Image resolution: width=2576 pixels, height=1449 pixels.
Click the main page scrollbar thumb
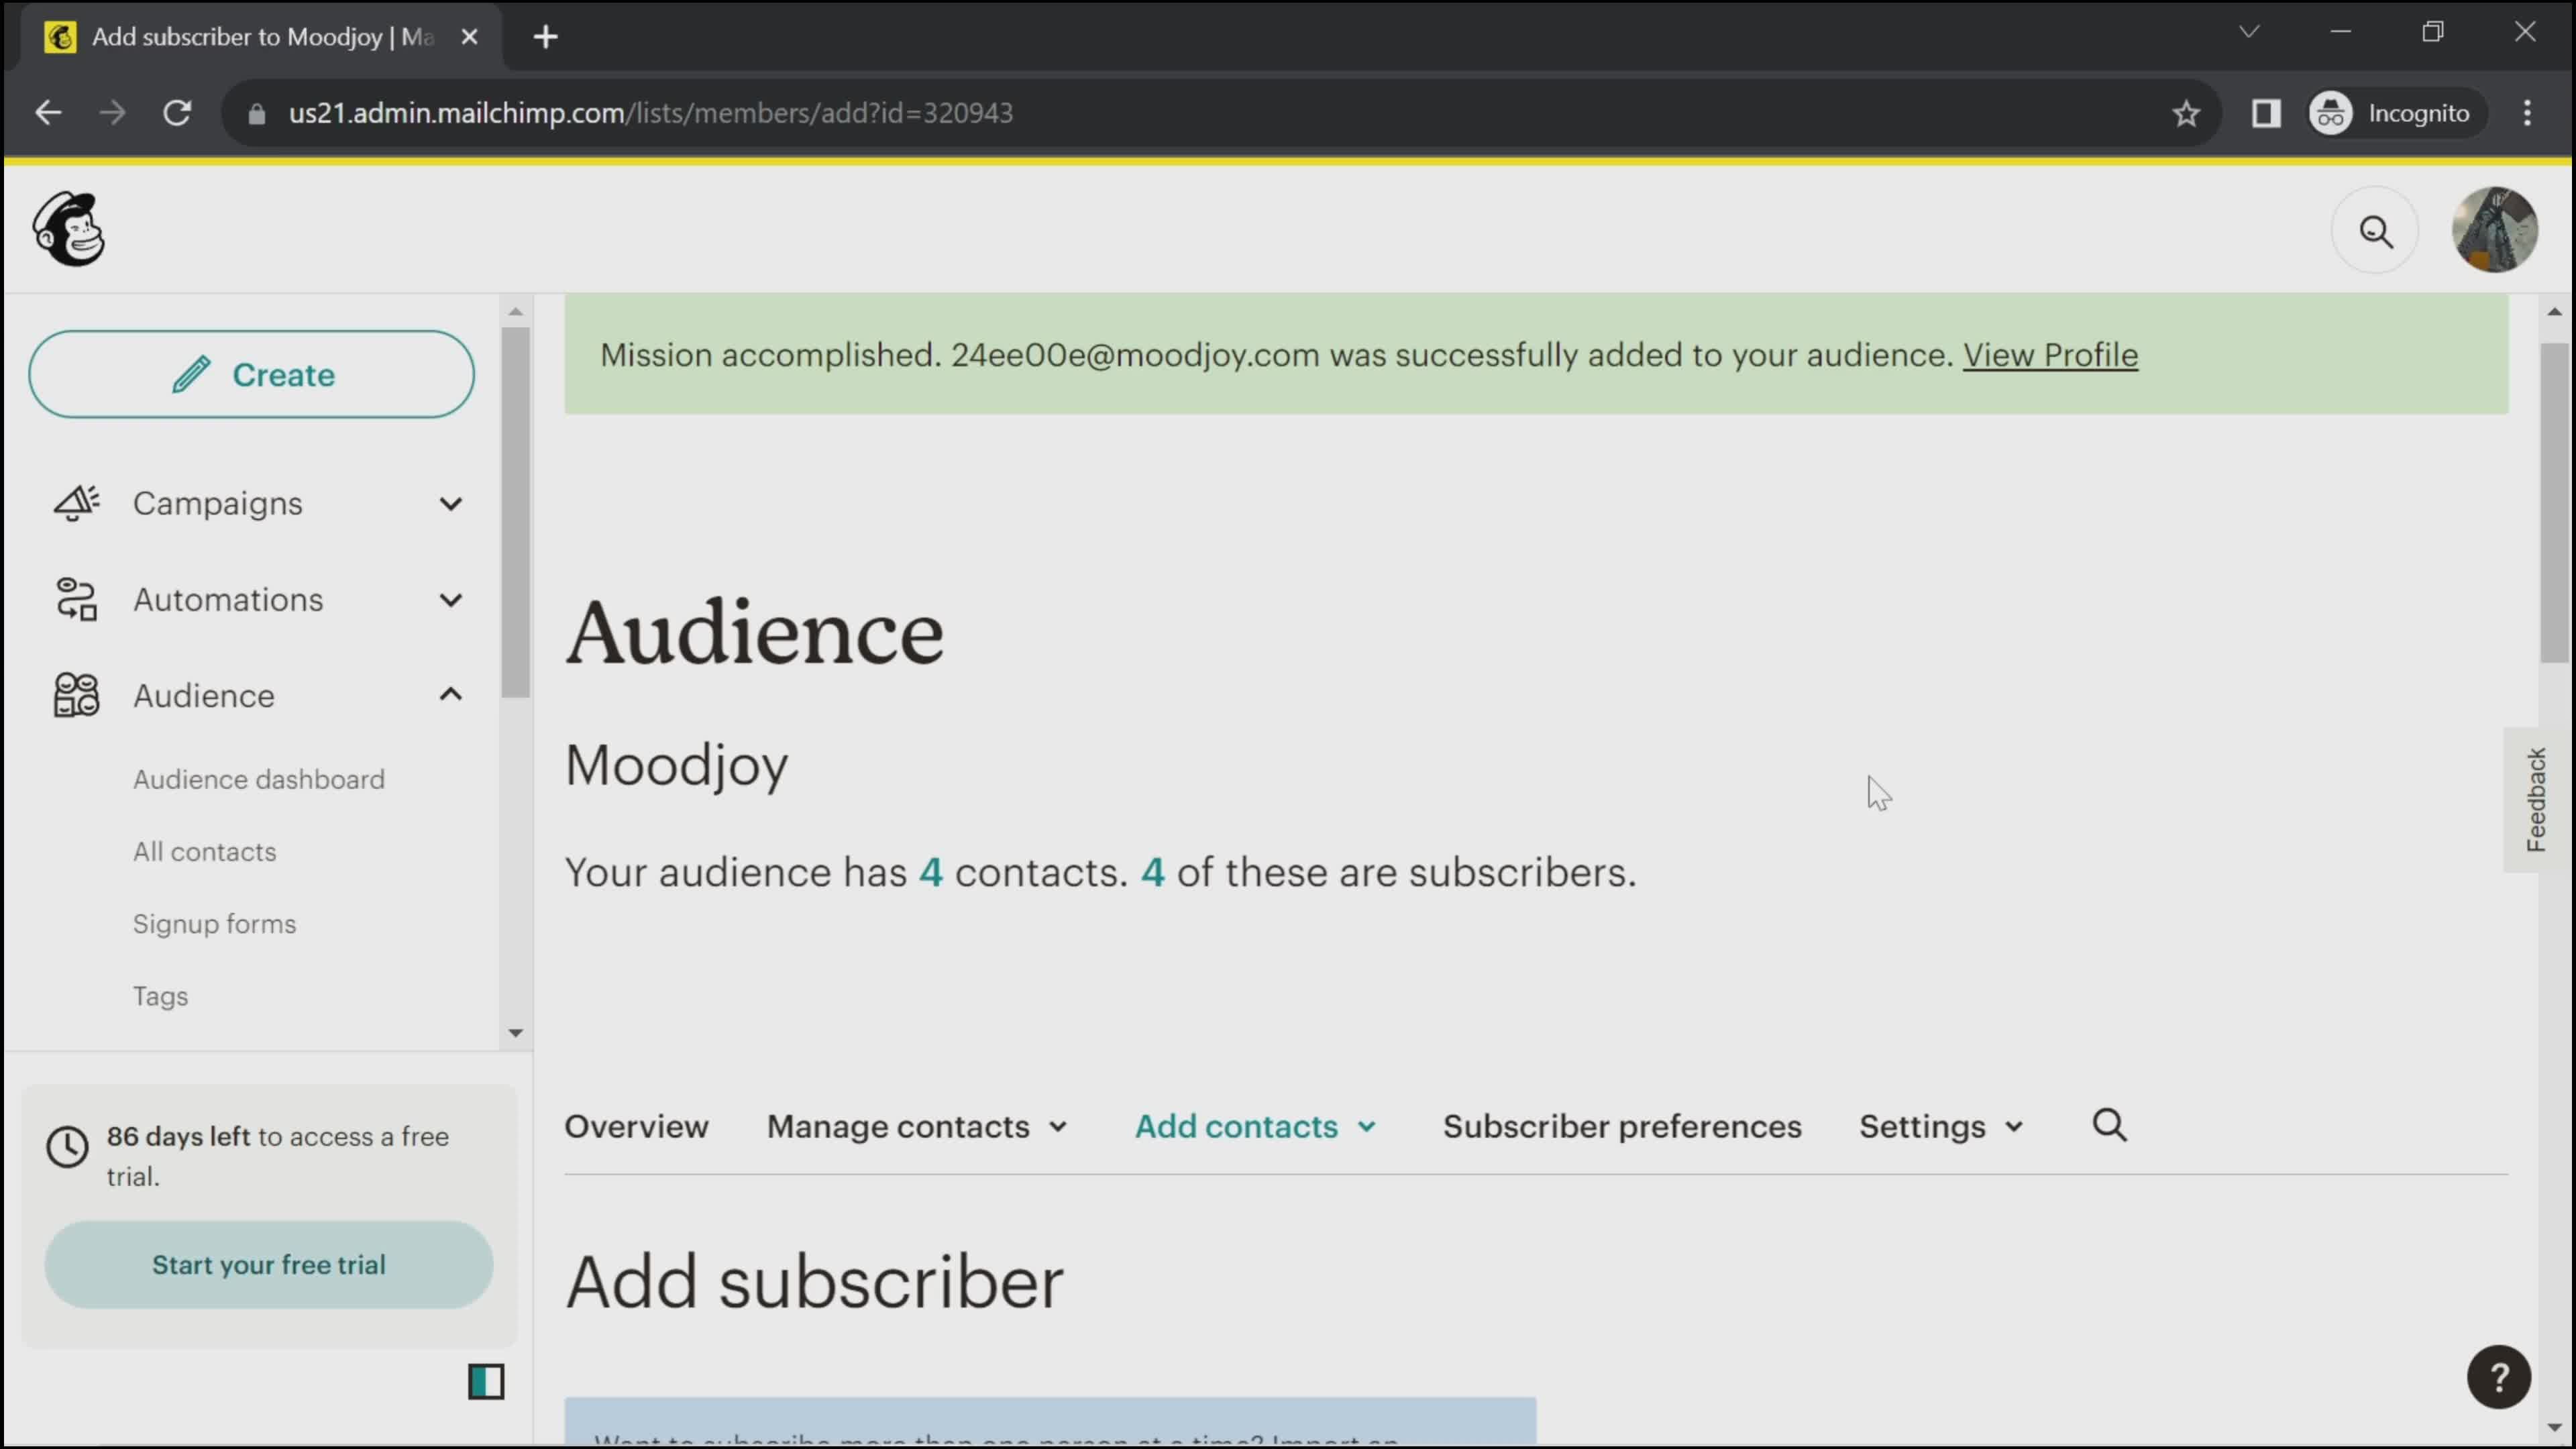tap(2554, 502)
